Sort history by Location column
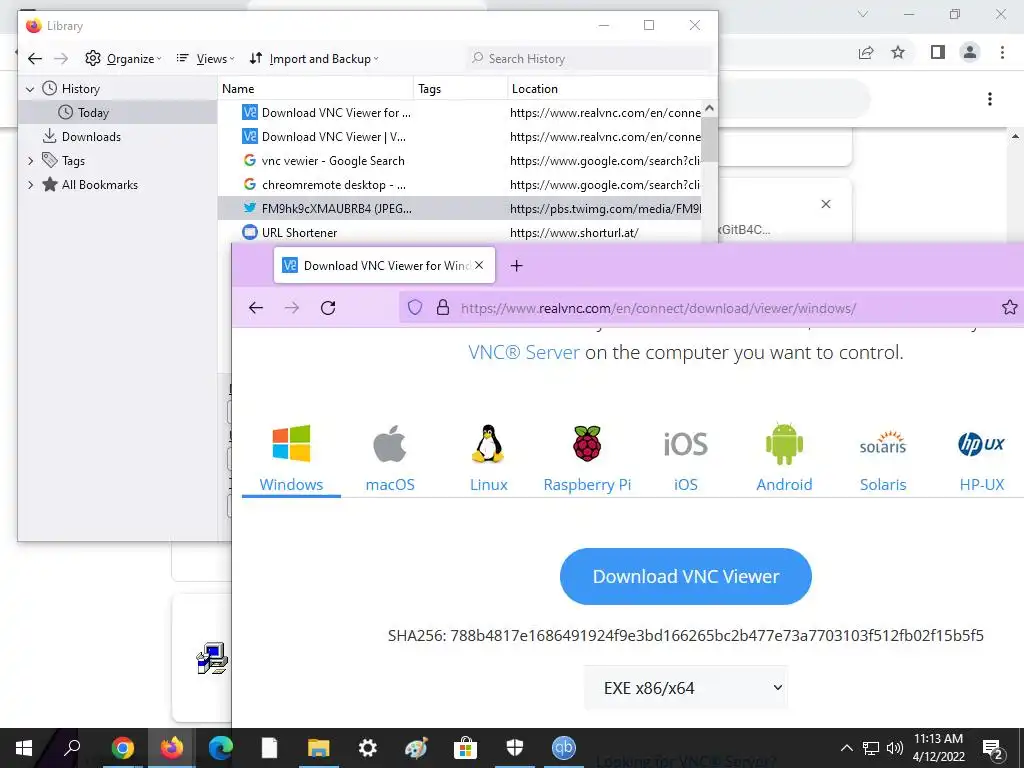The image size is (1024, 768). (x=612, y=89)
